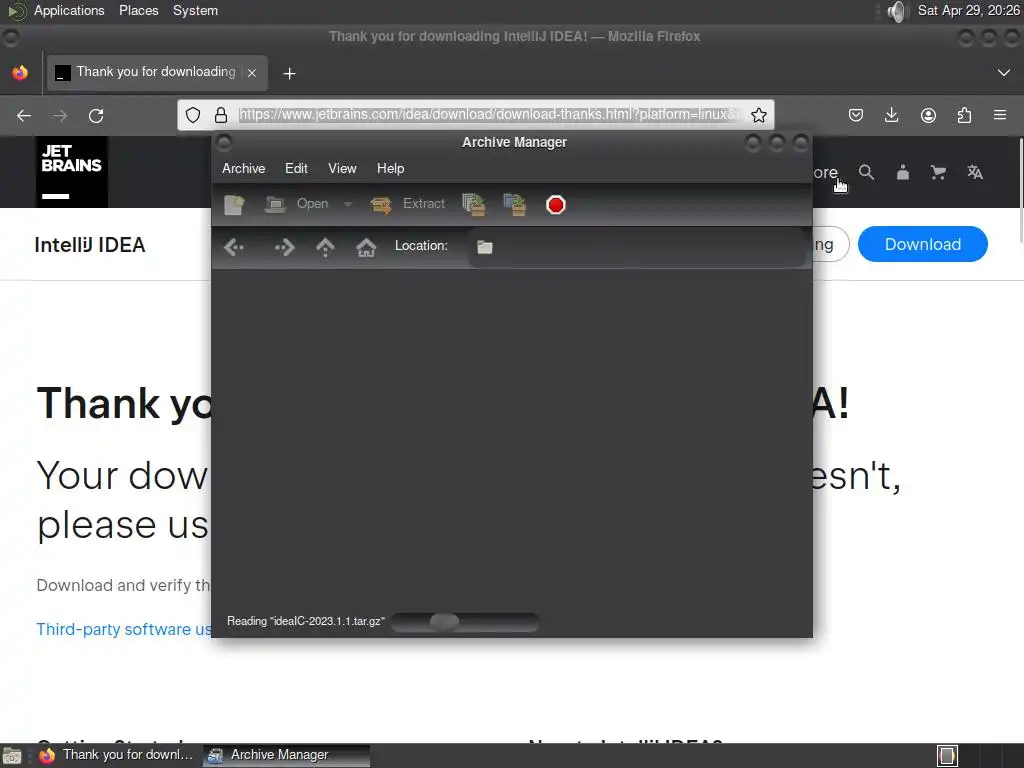Open Firefox account icon
1024x768 pixels.
click(x=928, y=116)
